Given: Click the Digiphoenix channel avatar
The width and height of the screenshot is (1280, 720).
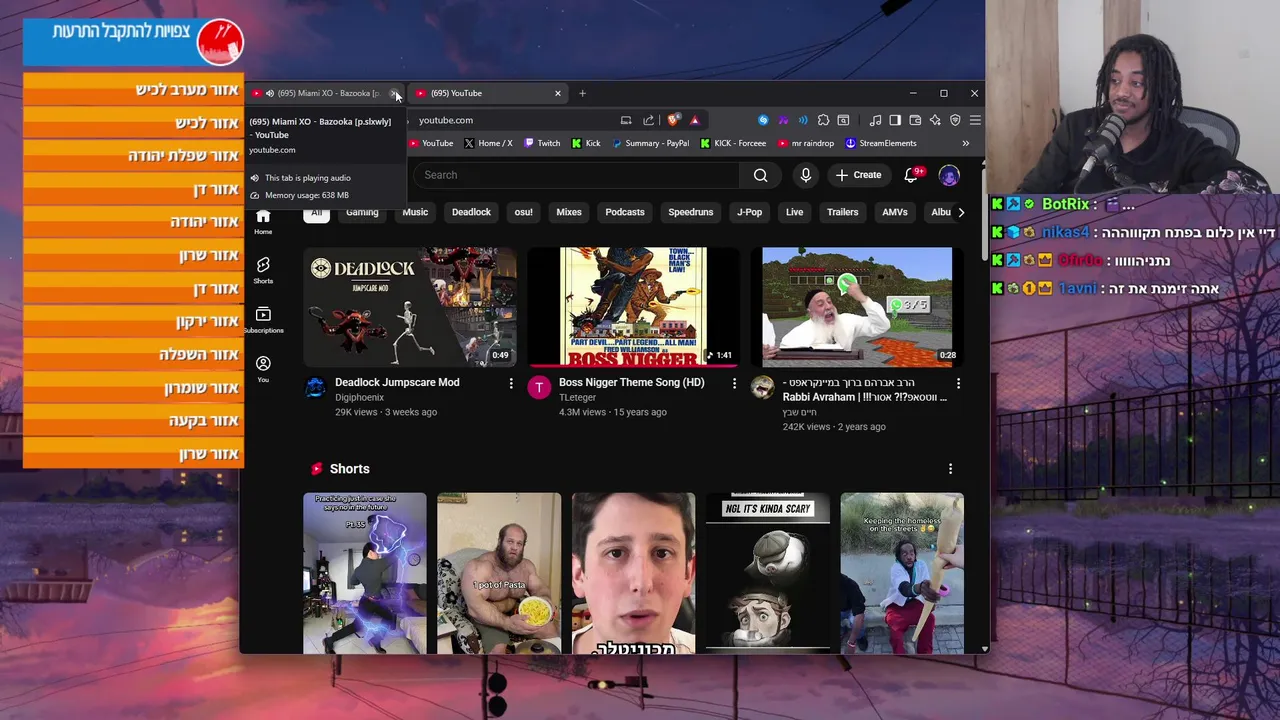Looking at the screenshot, I should tap(315, 387).
